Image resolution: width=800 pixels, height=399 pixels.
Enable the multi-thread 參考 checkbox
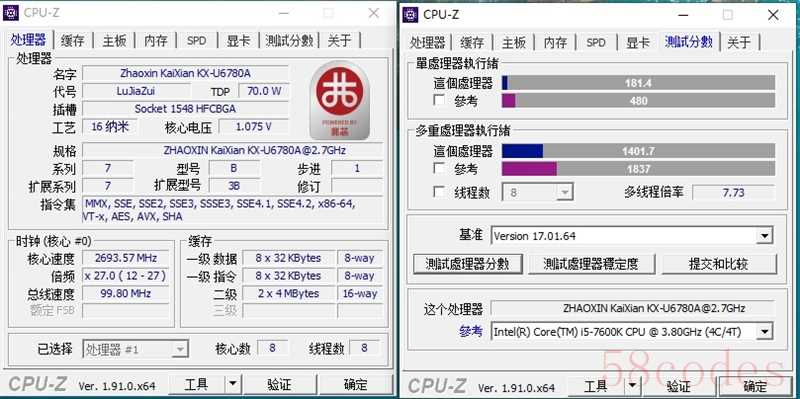[439, 168]
